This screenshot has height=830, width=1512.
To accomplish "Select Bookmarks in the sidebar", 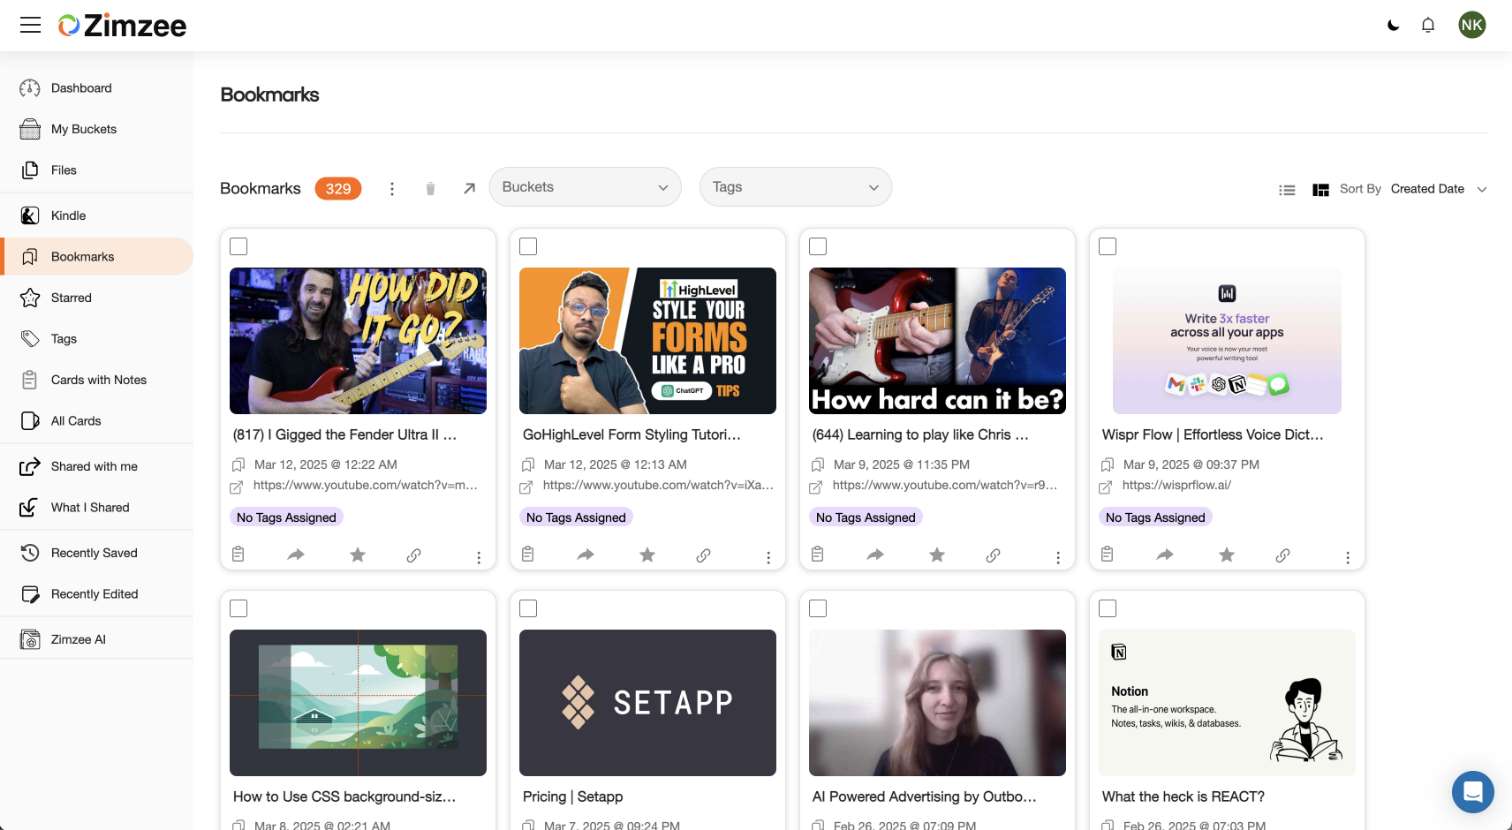I will pyautogui.click(x=96, y=256).
